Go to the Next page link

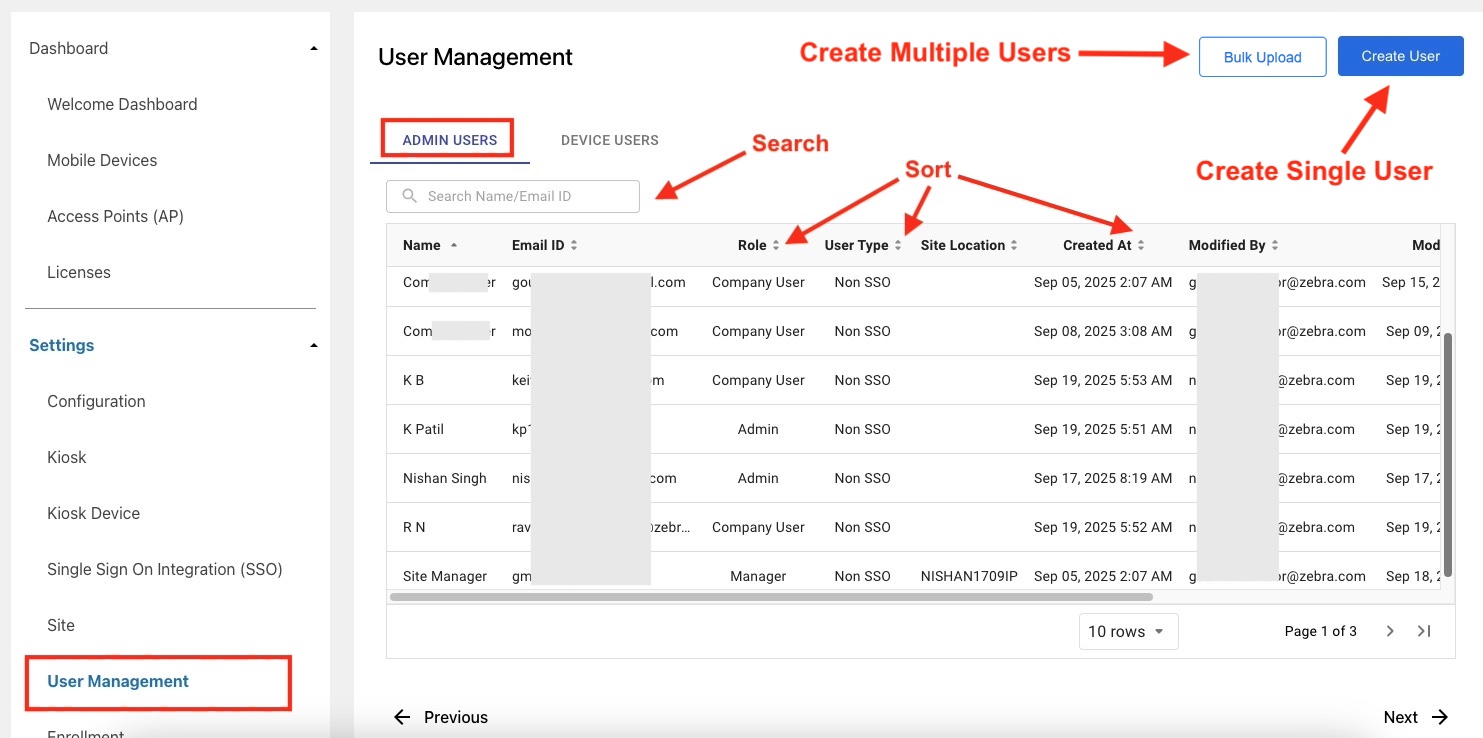pos(1415,717)
